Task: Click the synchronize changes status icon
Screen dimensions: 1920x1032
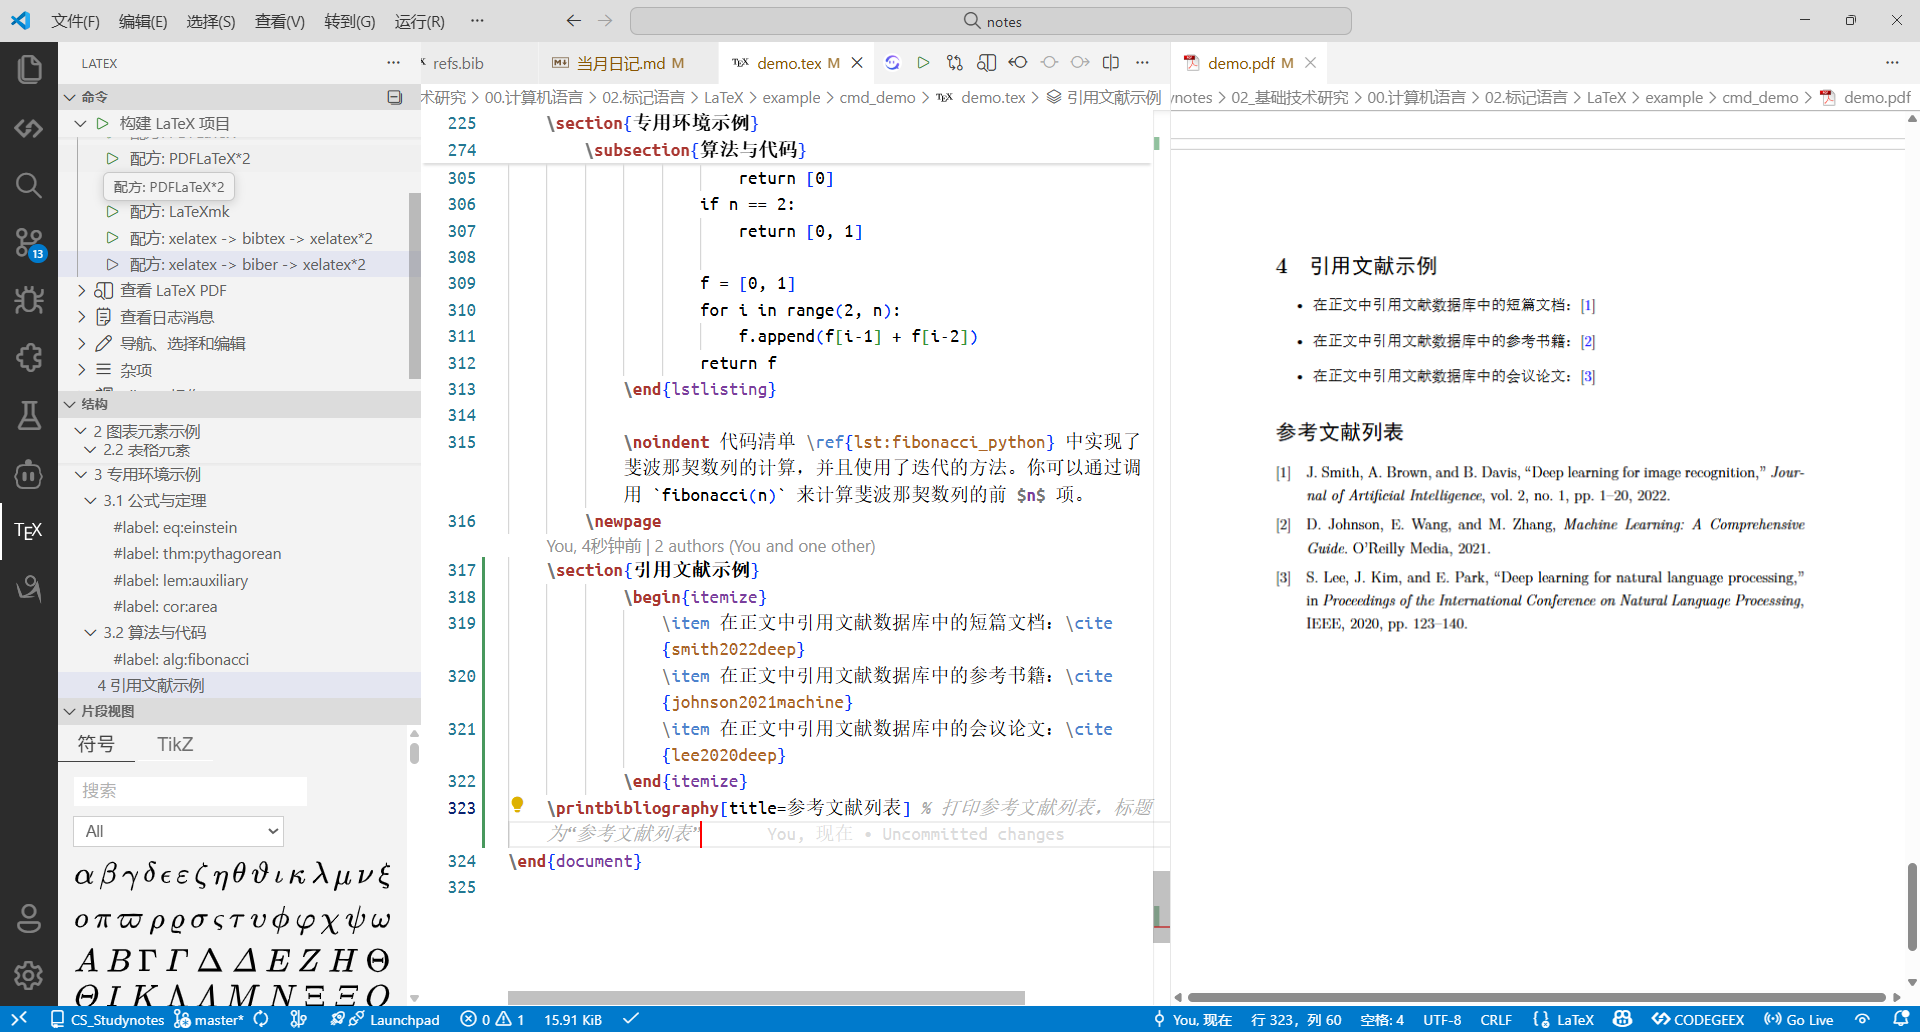Action: 261,1019
